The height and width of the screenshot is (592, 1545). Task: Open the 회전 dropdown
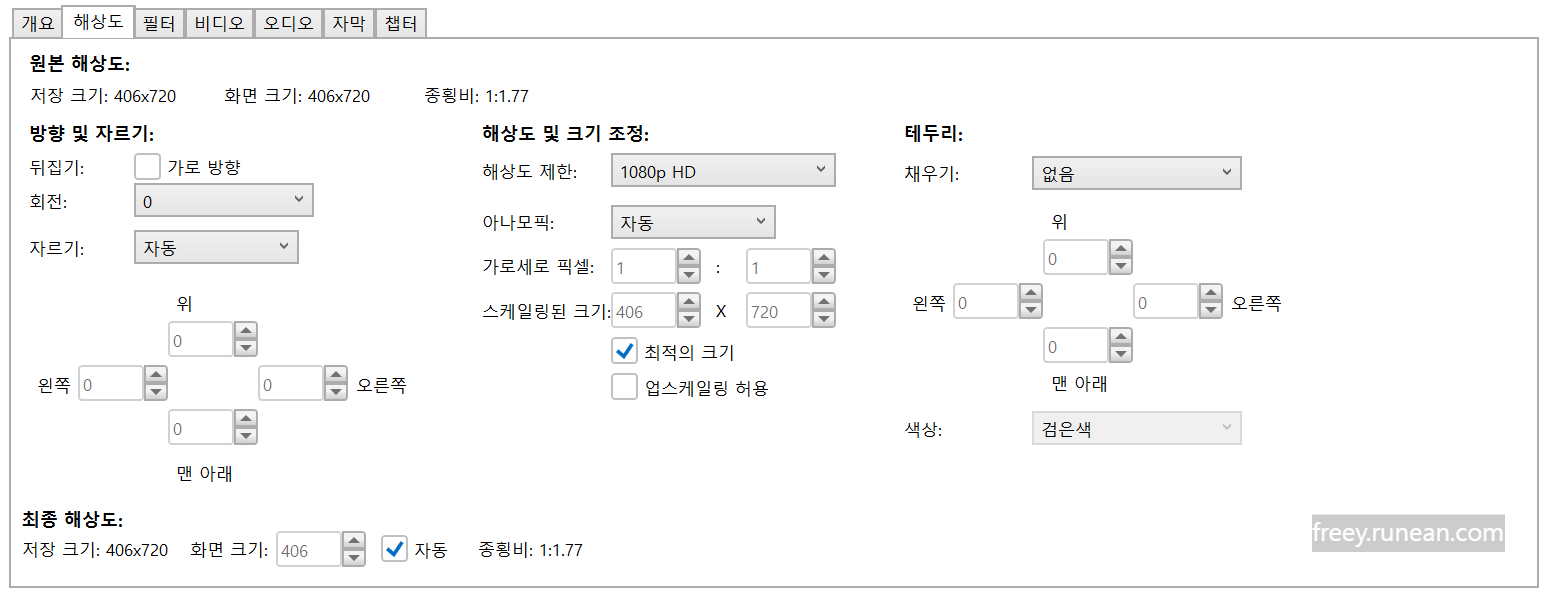tap(223, 200)
